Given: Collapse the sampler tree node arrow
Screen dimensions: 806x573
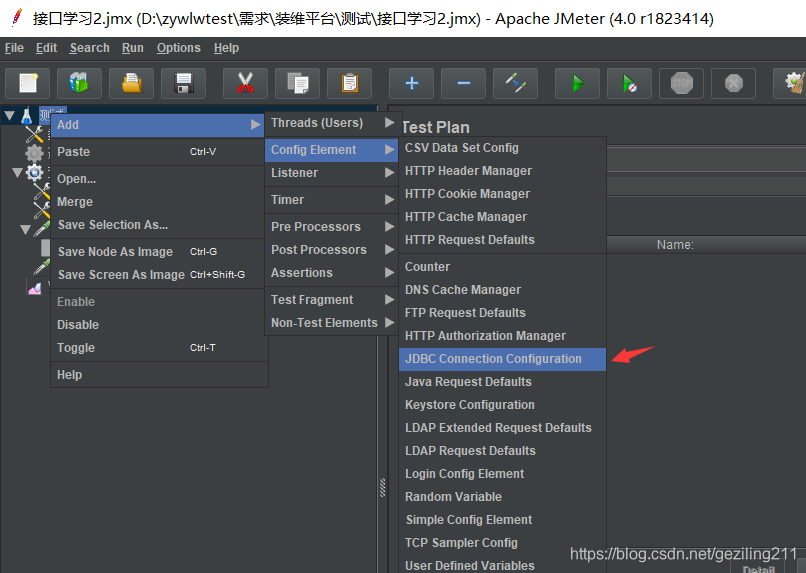Looking at the screenshot, I should point(25,230).
